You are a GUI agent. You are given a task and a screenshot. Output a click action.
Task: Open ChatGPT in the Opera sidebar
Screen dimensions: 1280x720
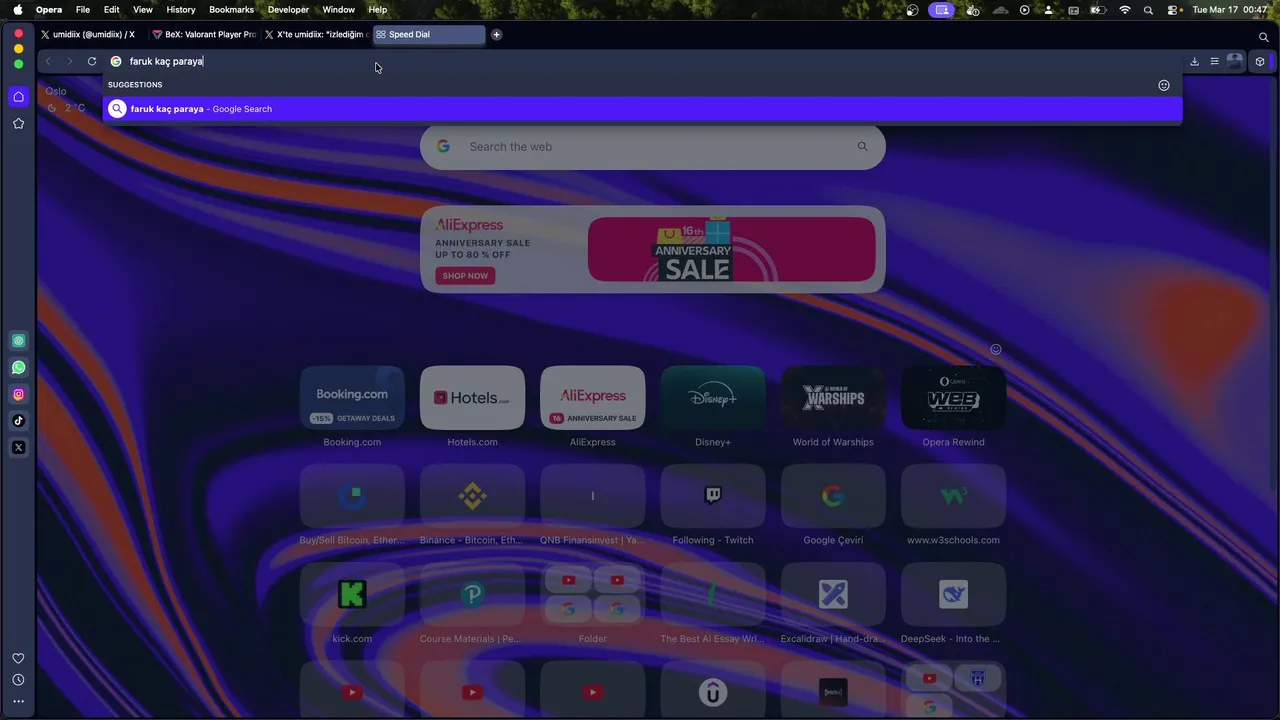[x=18, y=341]
